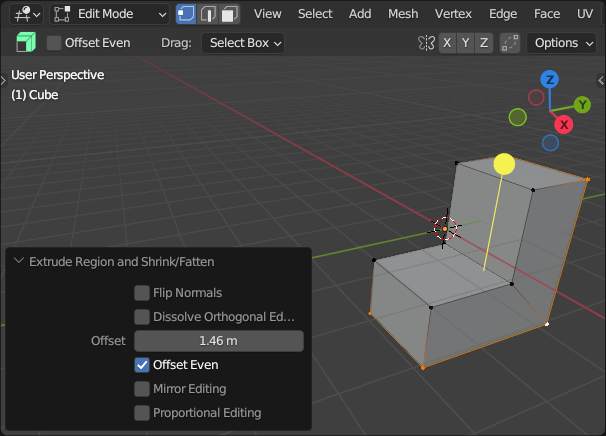Viewport: 606px width, 436px height.
Task: Open the Options dropdown
Action: coord(563,43)
